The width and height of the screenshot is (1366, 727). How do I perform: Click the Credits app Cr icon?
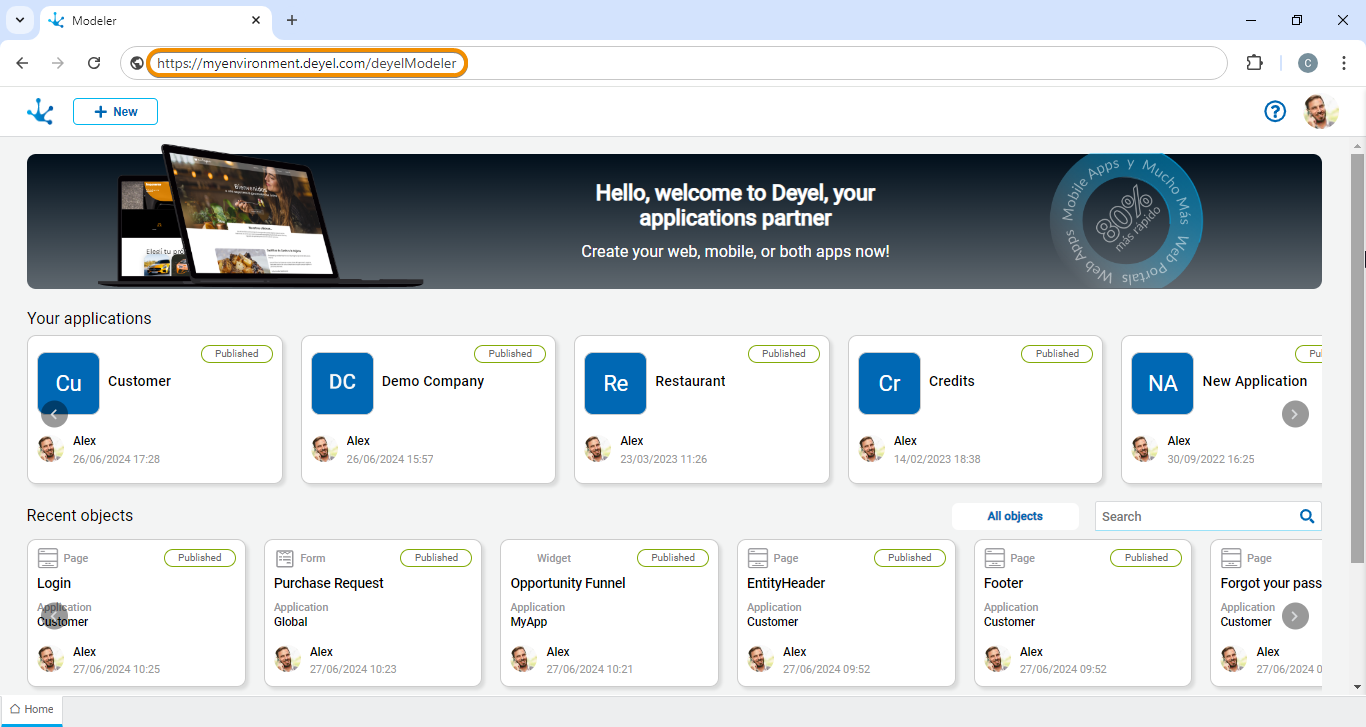click(889, 383)
